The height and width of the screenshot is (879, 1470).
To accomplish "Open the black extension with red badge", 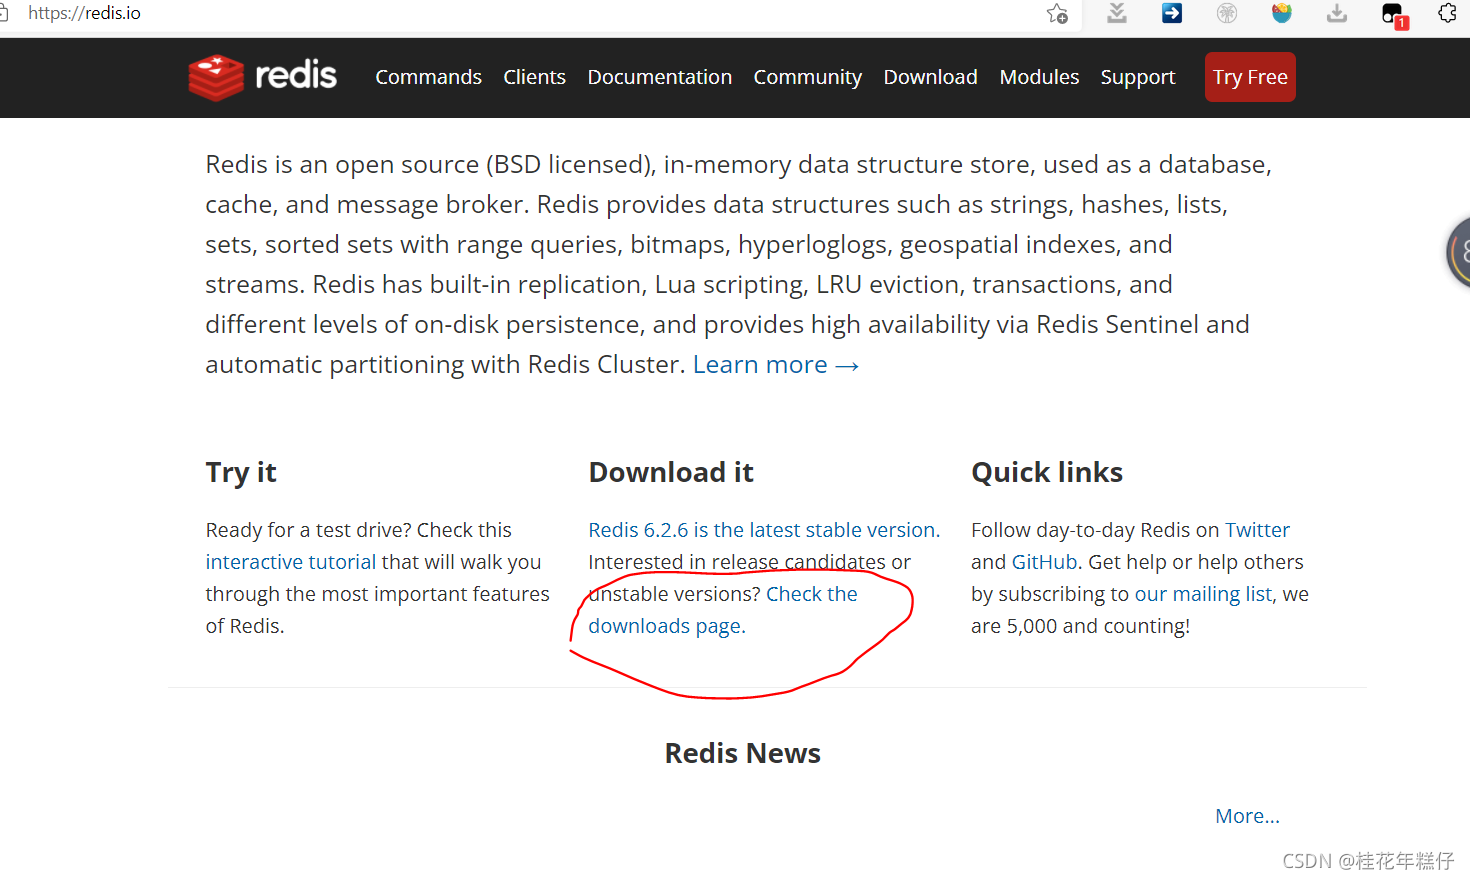I will pyautogui.click(x=1394, y=15).
